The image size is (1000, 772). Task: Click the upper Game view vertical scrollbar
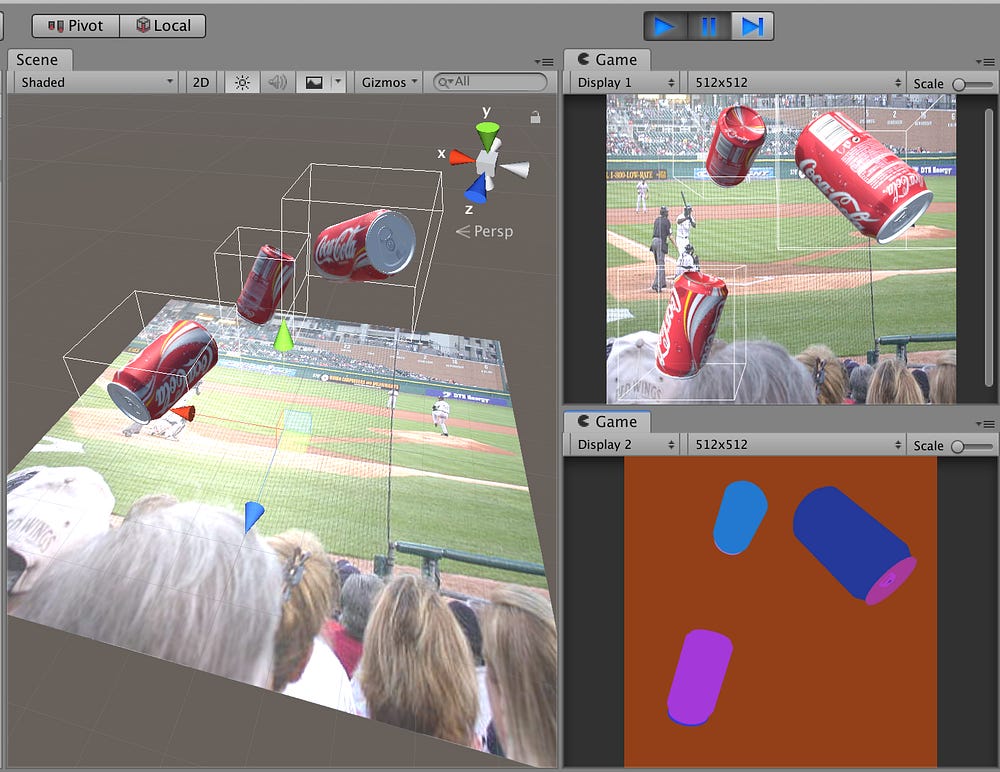point(989,248)
